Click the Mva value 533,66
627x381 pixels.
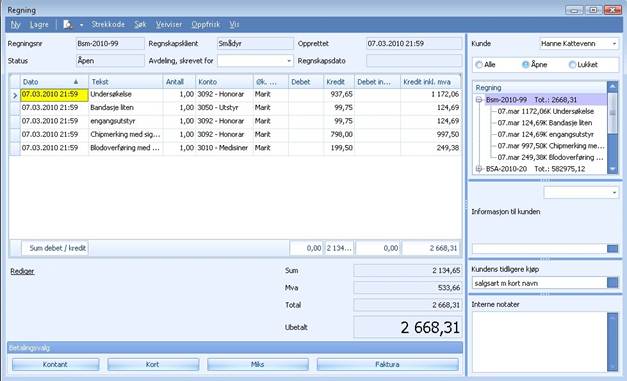(x=407, y=288)
